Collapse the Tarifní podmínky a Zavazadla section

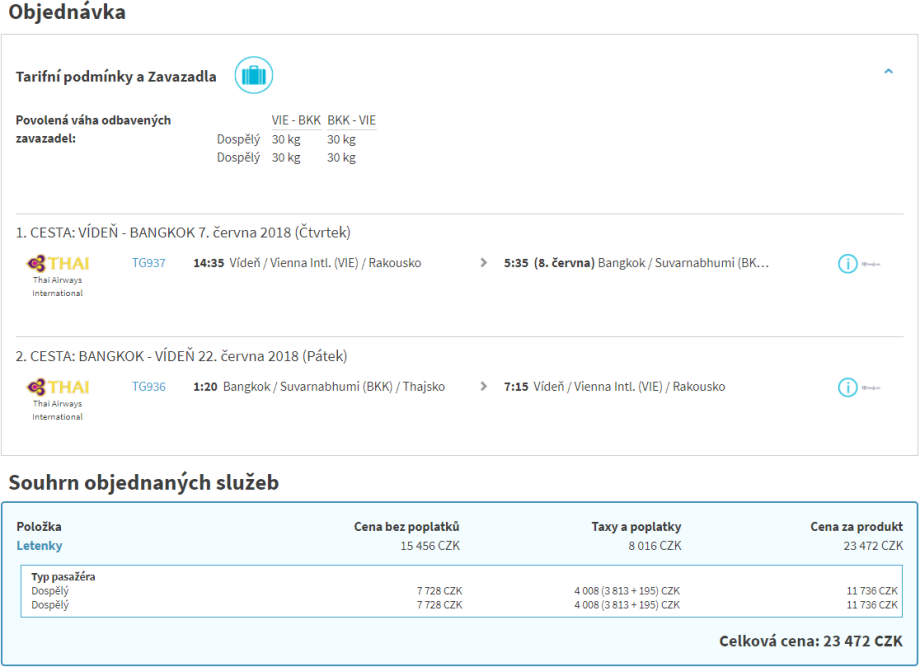(x=888, y=72)
